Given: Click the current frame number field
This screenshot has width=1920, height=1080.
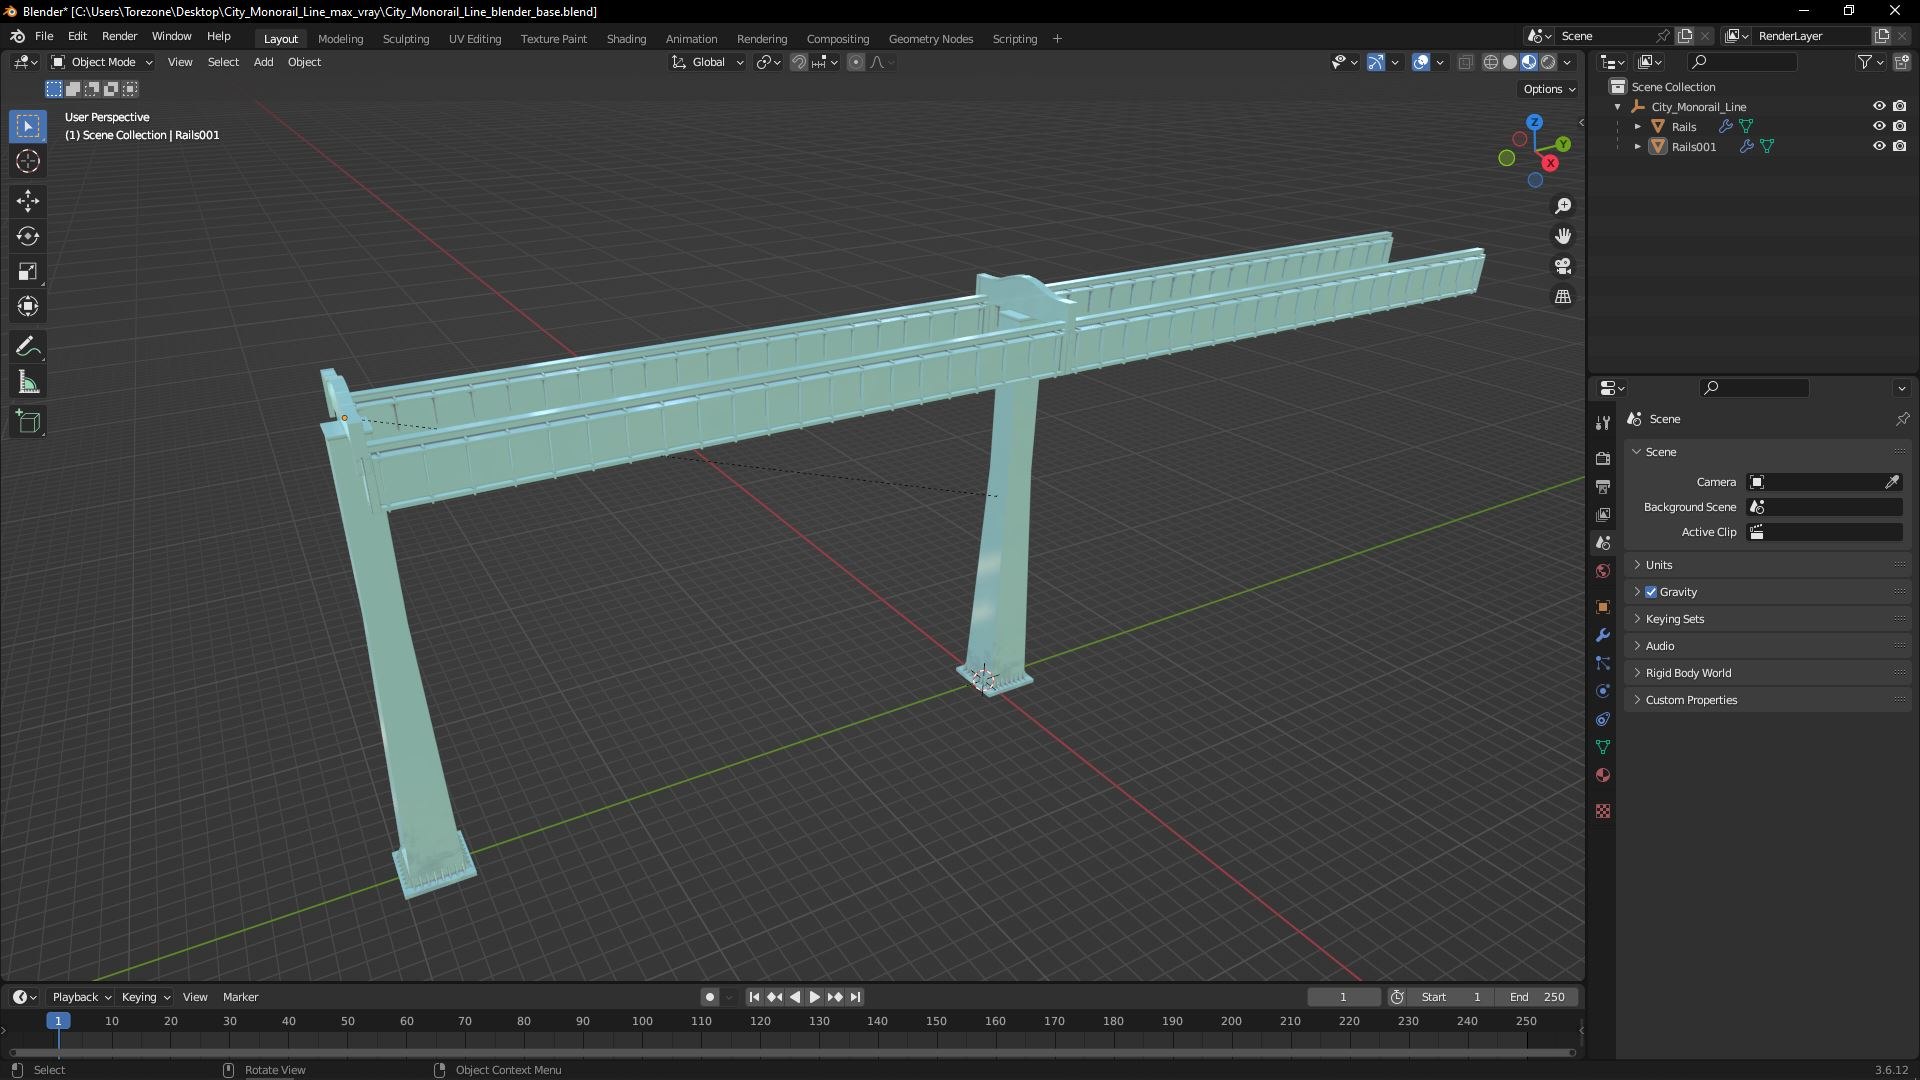Looking at the screenshot, I should [1343, 997].
